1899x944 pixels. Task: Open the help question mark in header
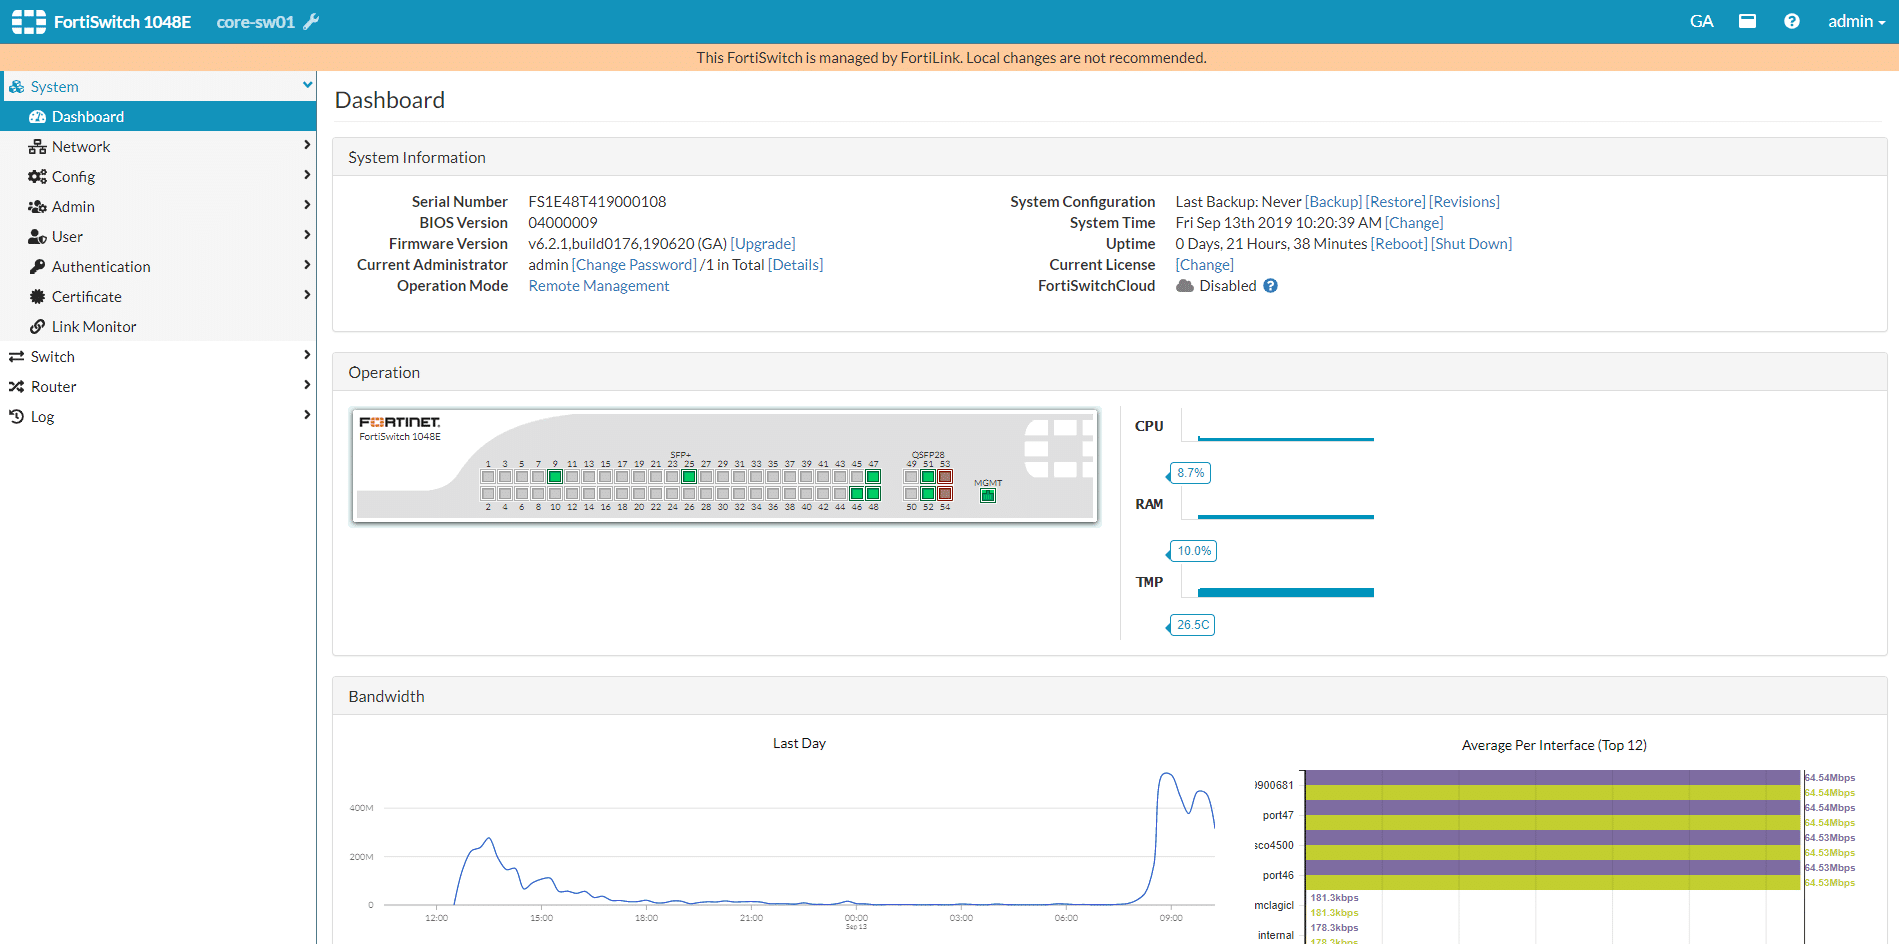1792,21
